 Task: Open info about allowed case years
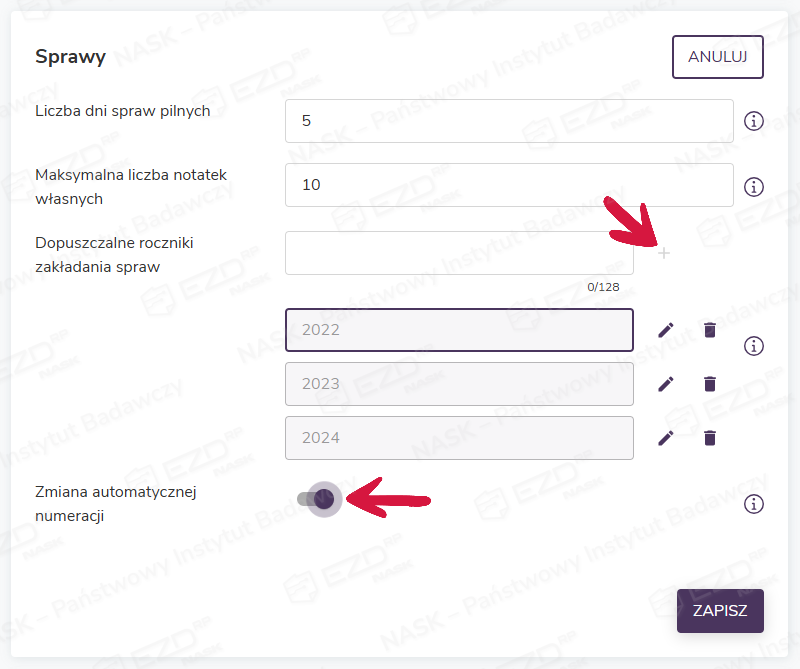point(754,346)
